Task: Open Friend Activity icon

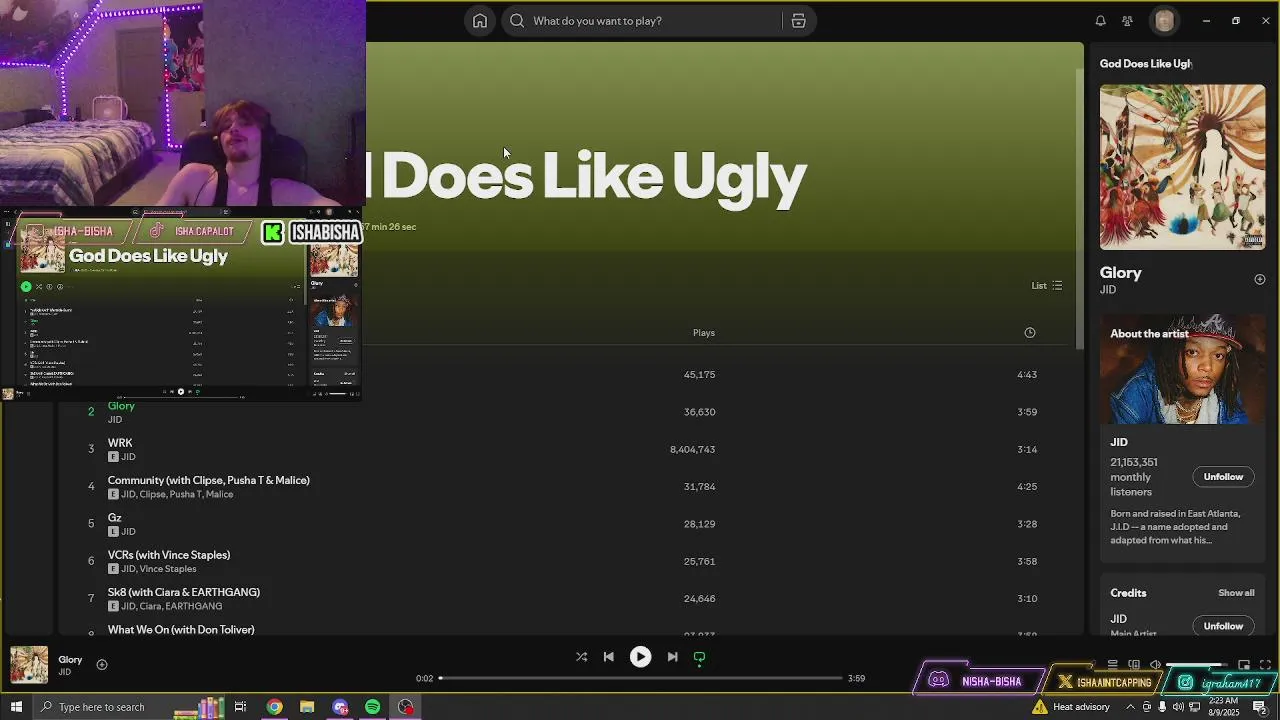Action: coord(1127,21)
